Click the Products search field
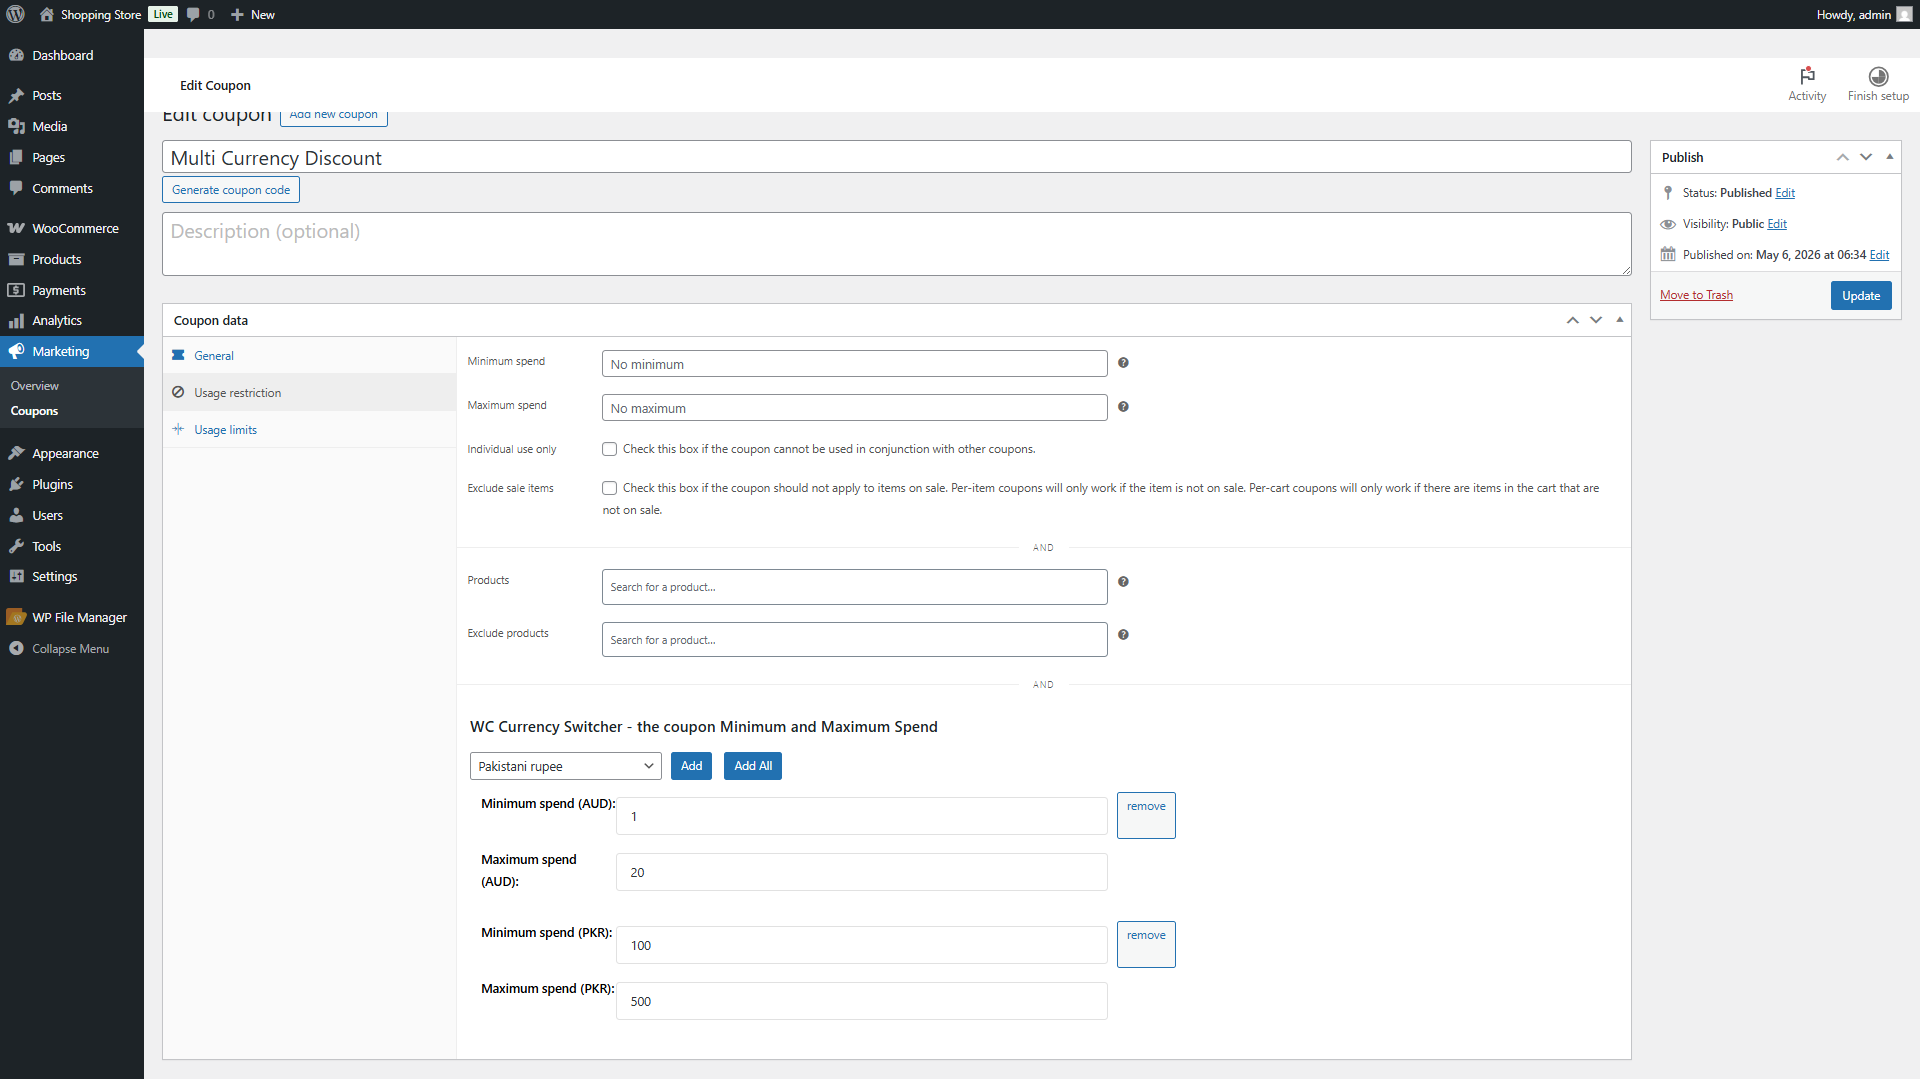Viewport: 1920px width, 1079px height. tap(855, 587)
